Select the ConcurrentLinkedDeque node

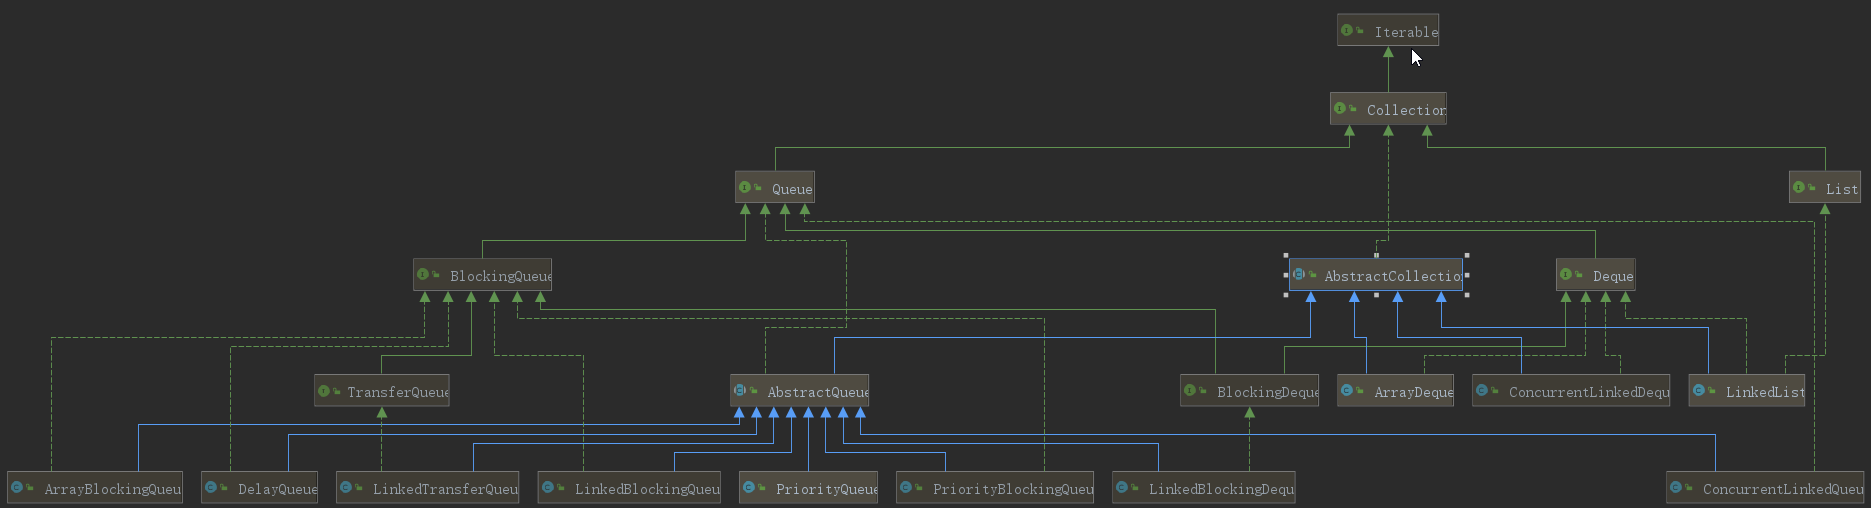(x=1571, y=391)
